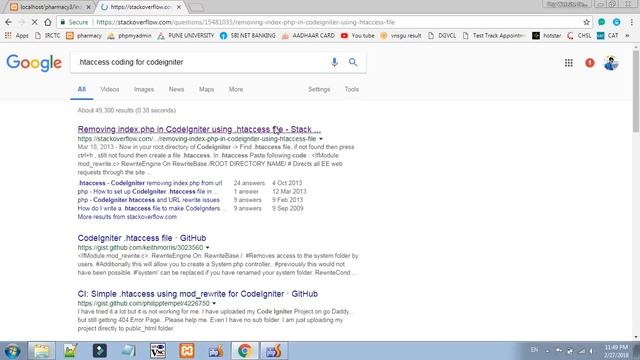Open Google notifications red badge
640x360 pixels.
click(590, 63)
